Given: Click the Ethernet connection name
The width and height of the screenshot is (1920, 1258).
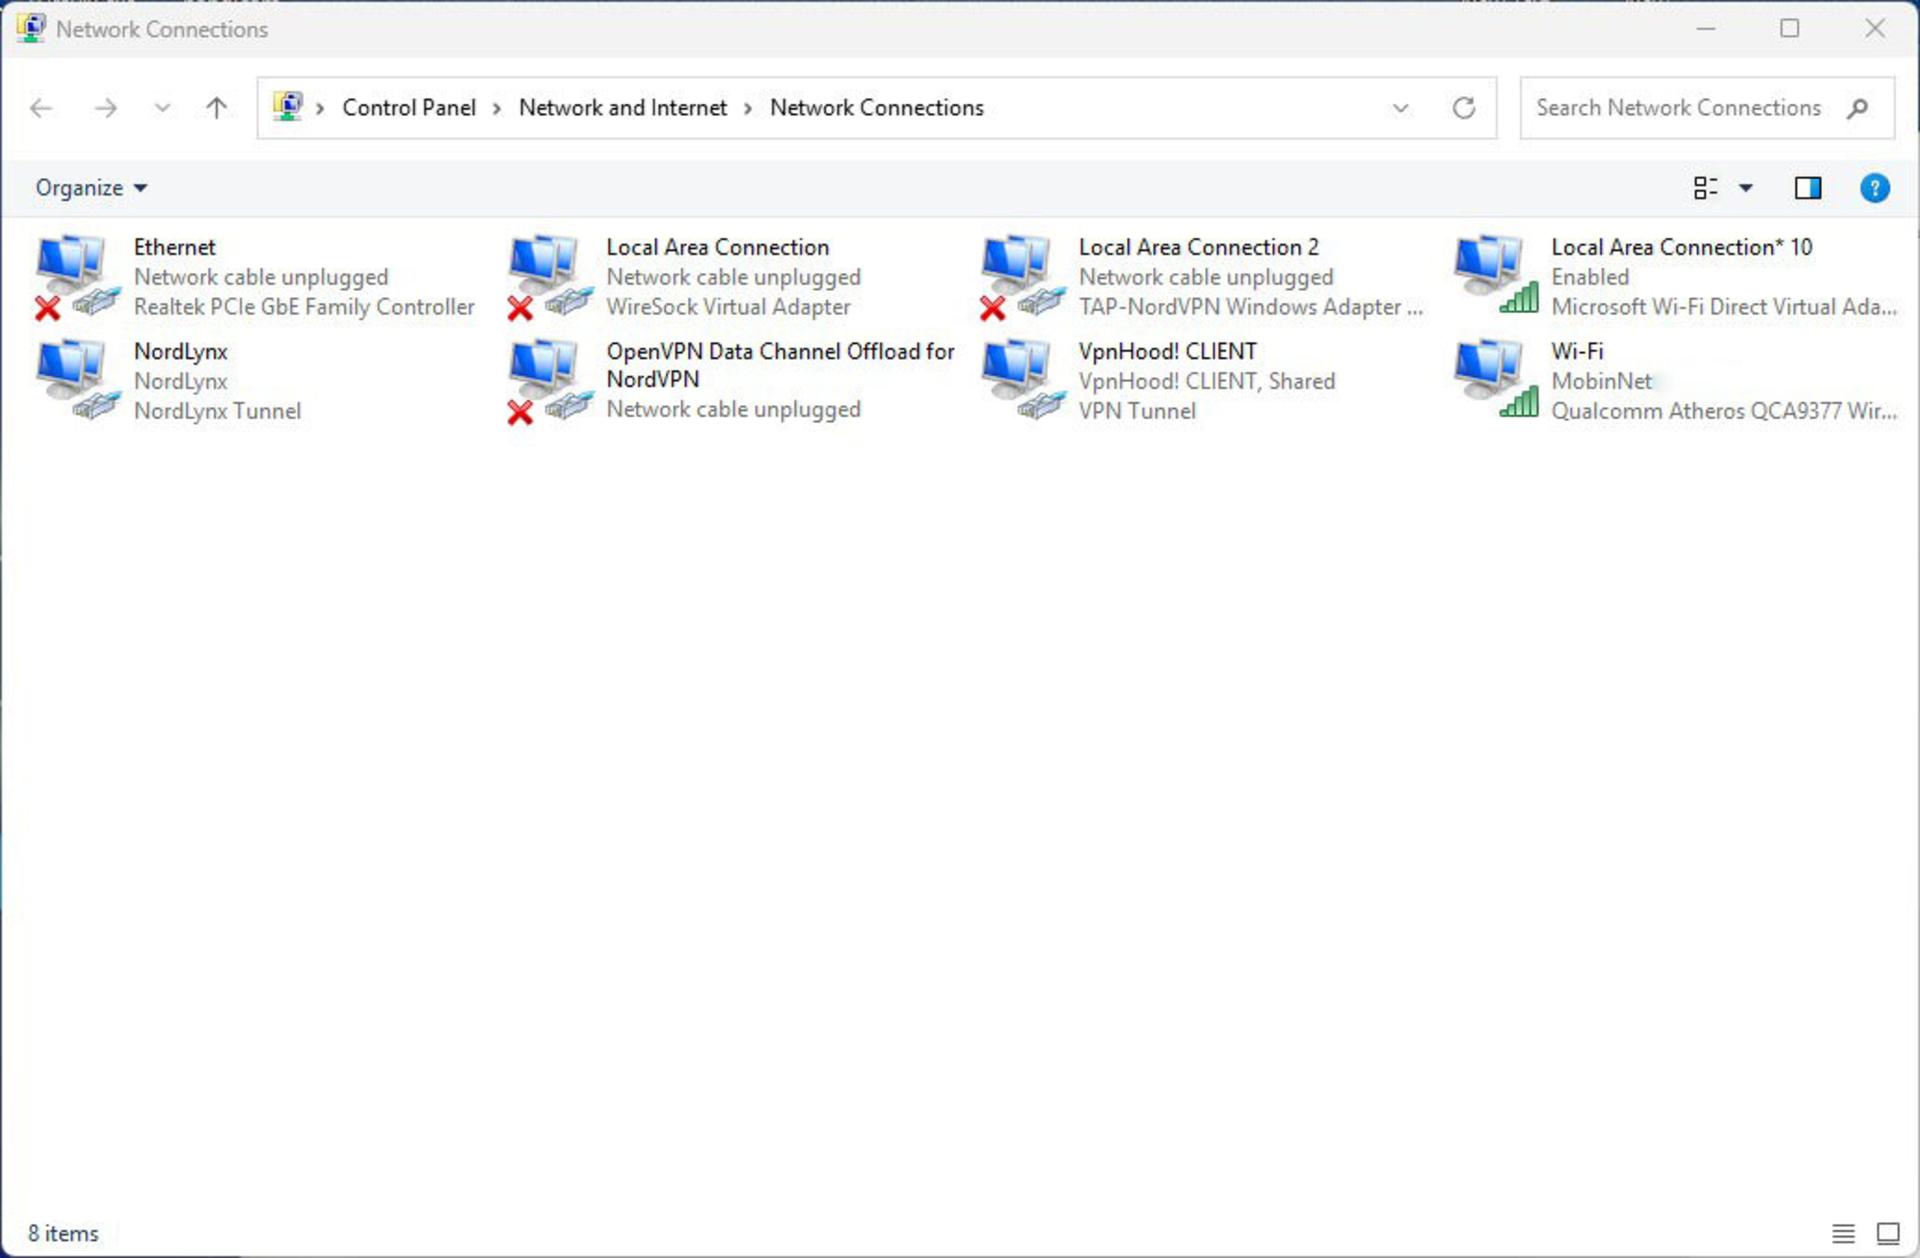Looking at the screenshot, I should 174,247.
